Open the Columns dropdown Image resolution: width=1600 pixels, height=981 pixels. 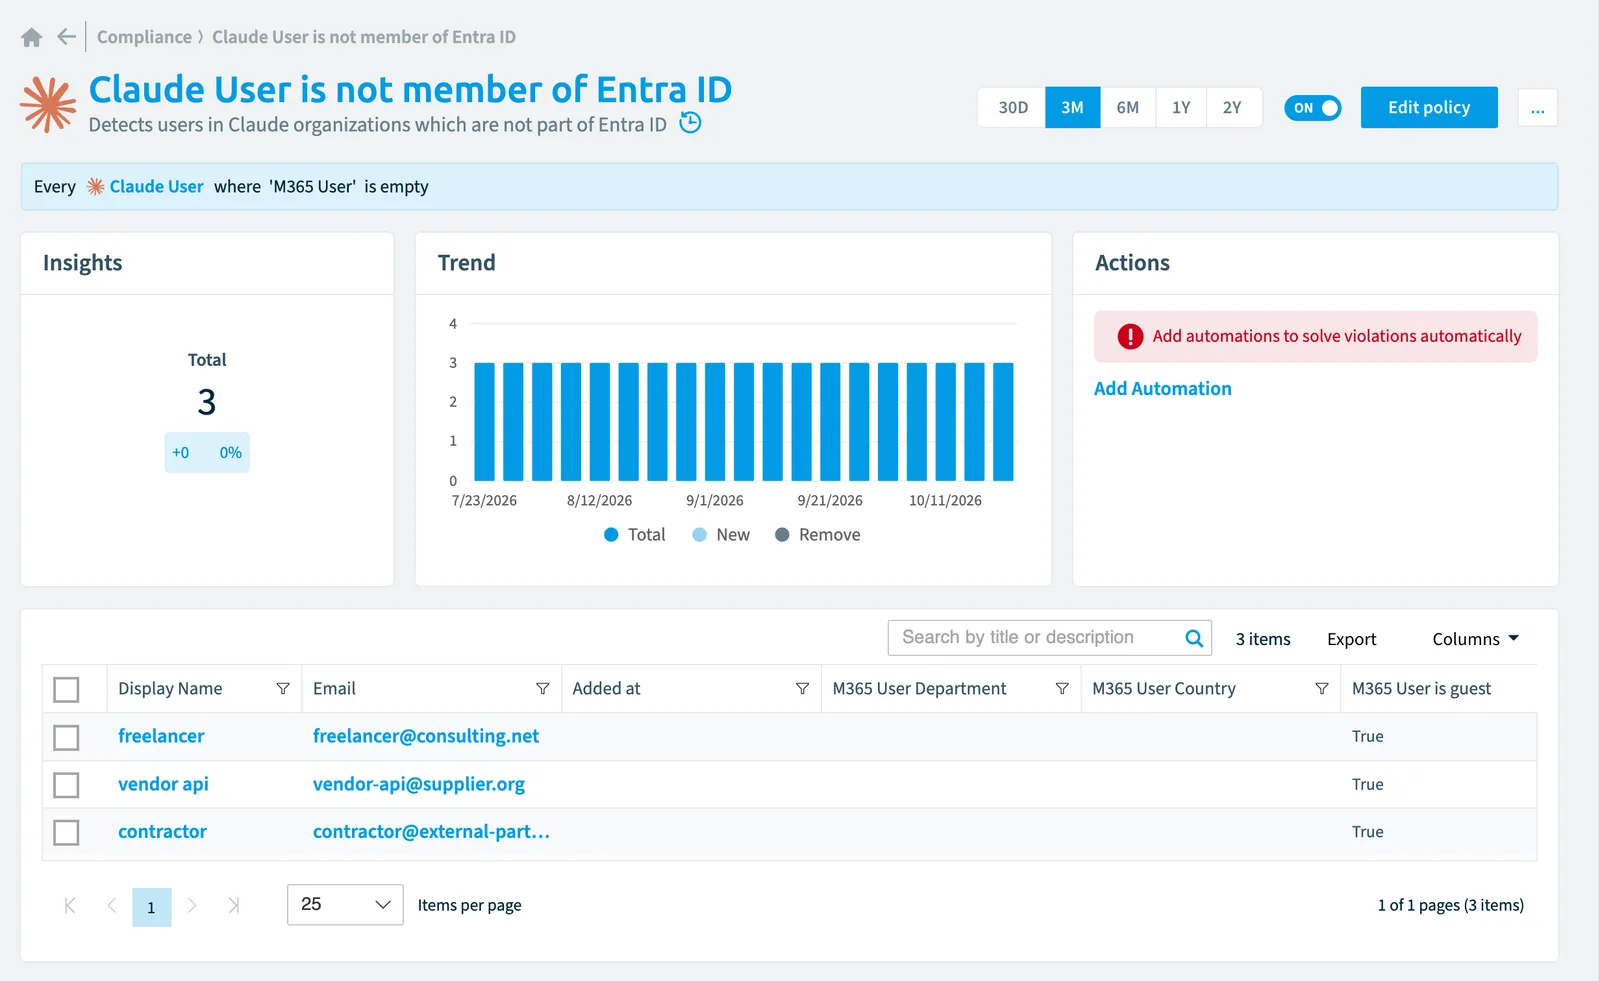point(1475,639)
